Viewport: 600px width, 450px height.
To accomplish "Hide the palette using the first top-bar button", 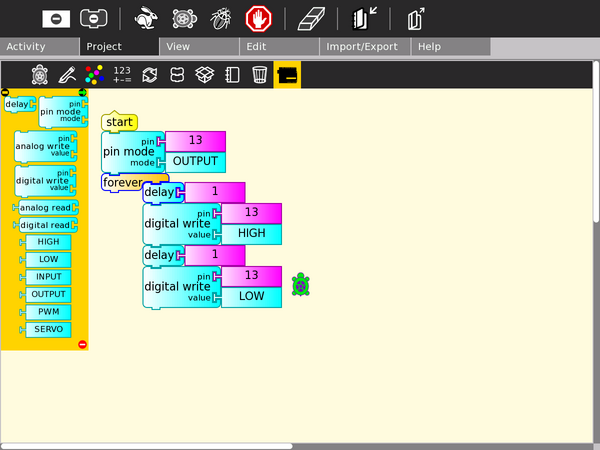I will click(56, 18).
